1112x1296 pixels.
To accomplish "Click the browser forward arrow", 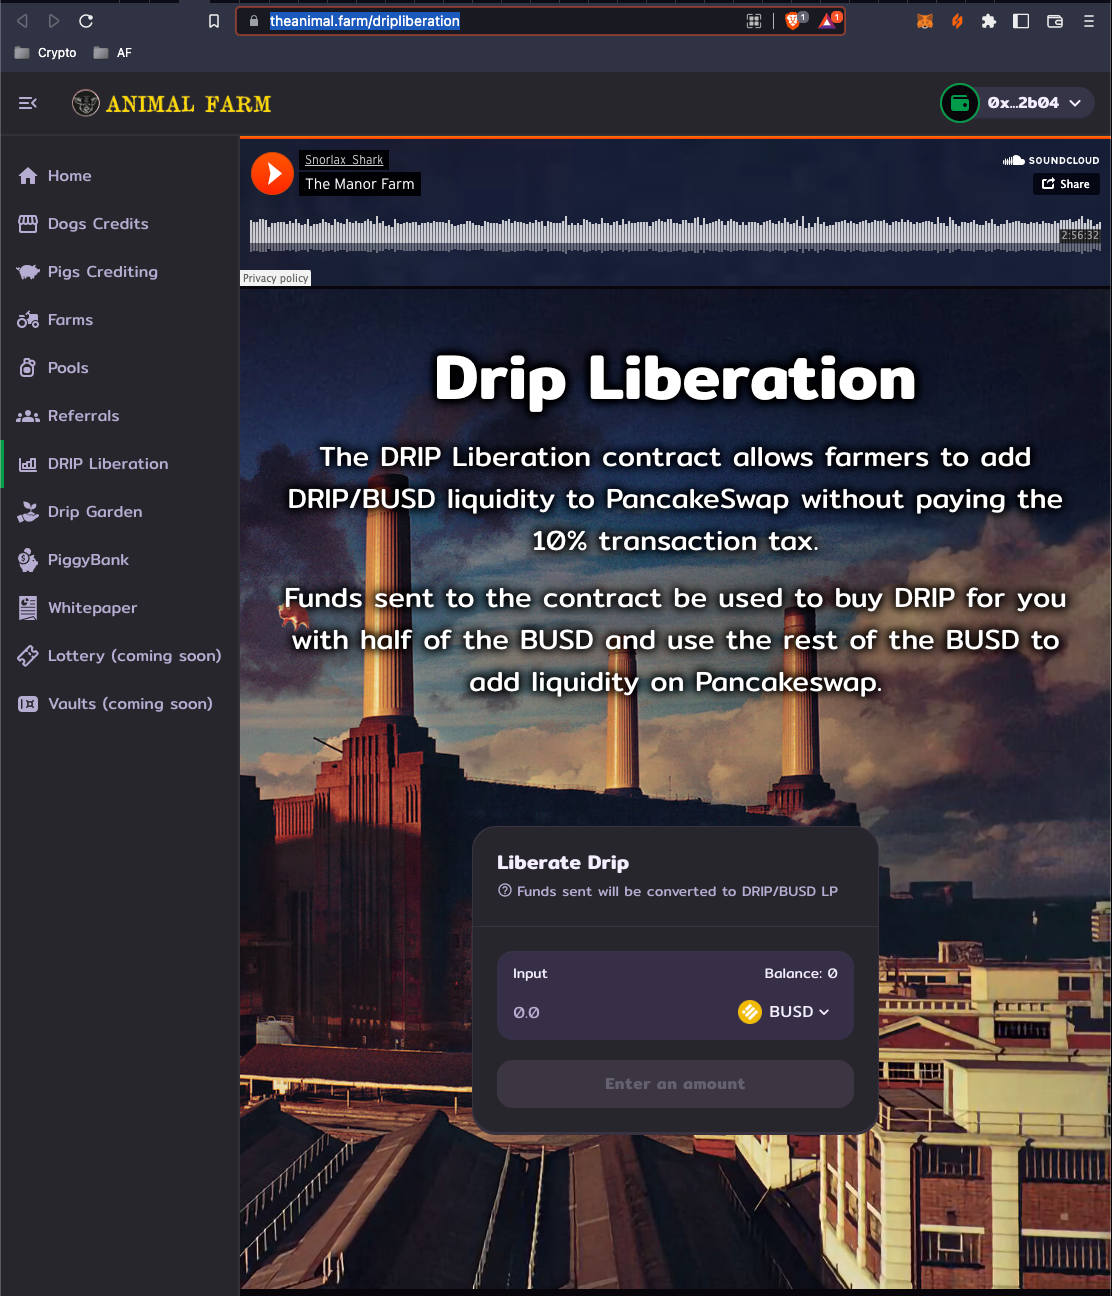I will pos(54,21).
